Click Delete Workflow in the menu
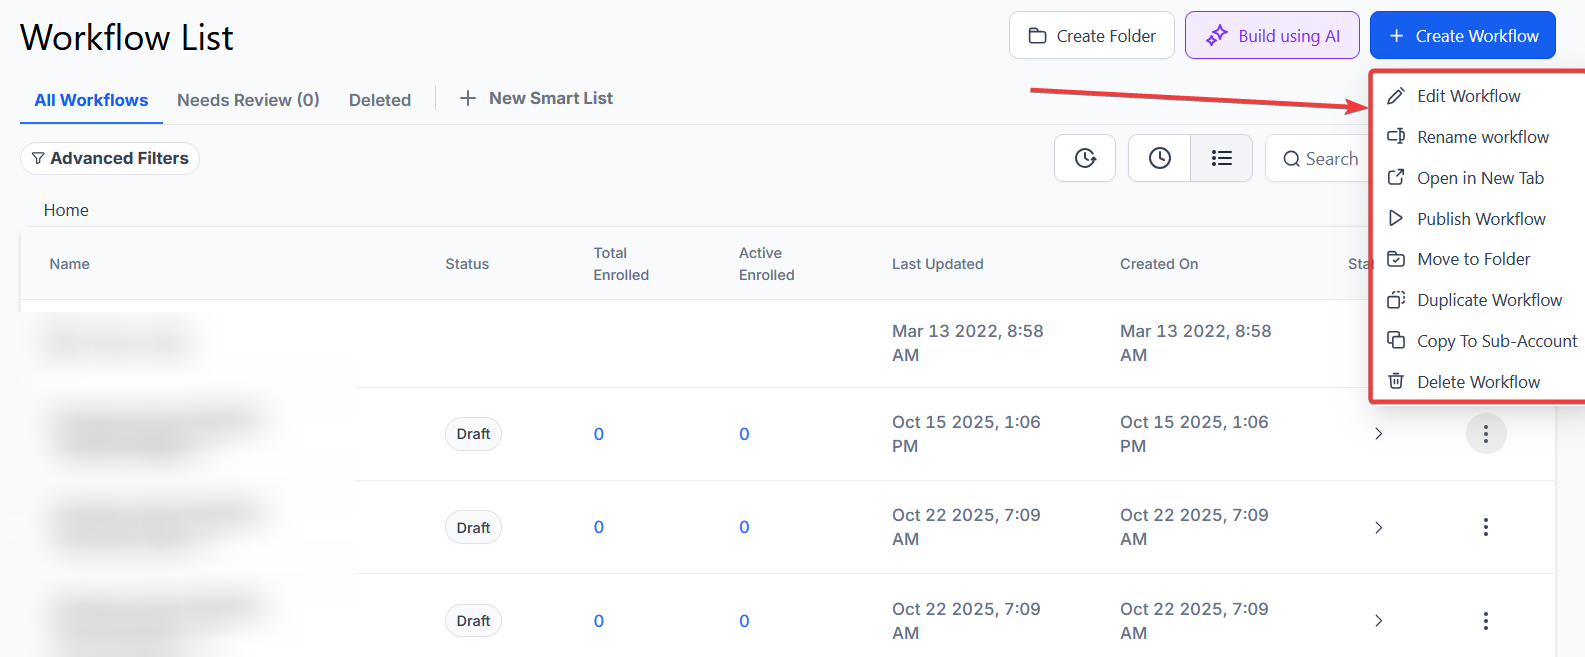The height and width of the screenshot is (657, 1585). coord(1477,382)
